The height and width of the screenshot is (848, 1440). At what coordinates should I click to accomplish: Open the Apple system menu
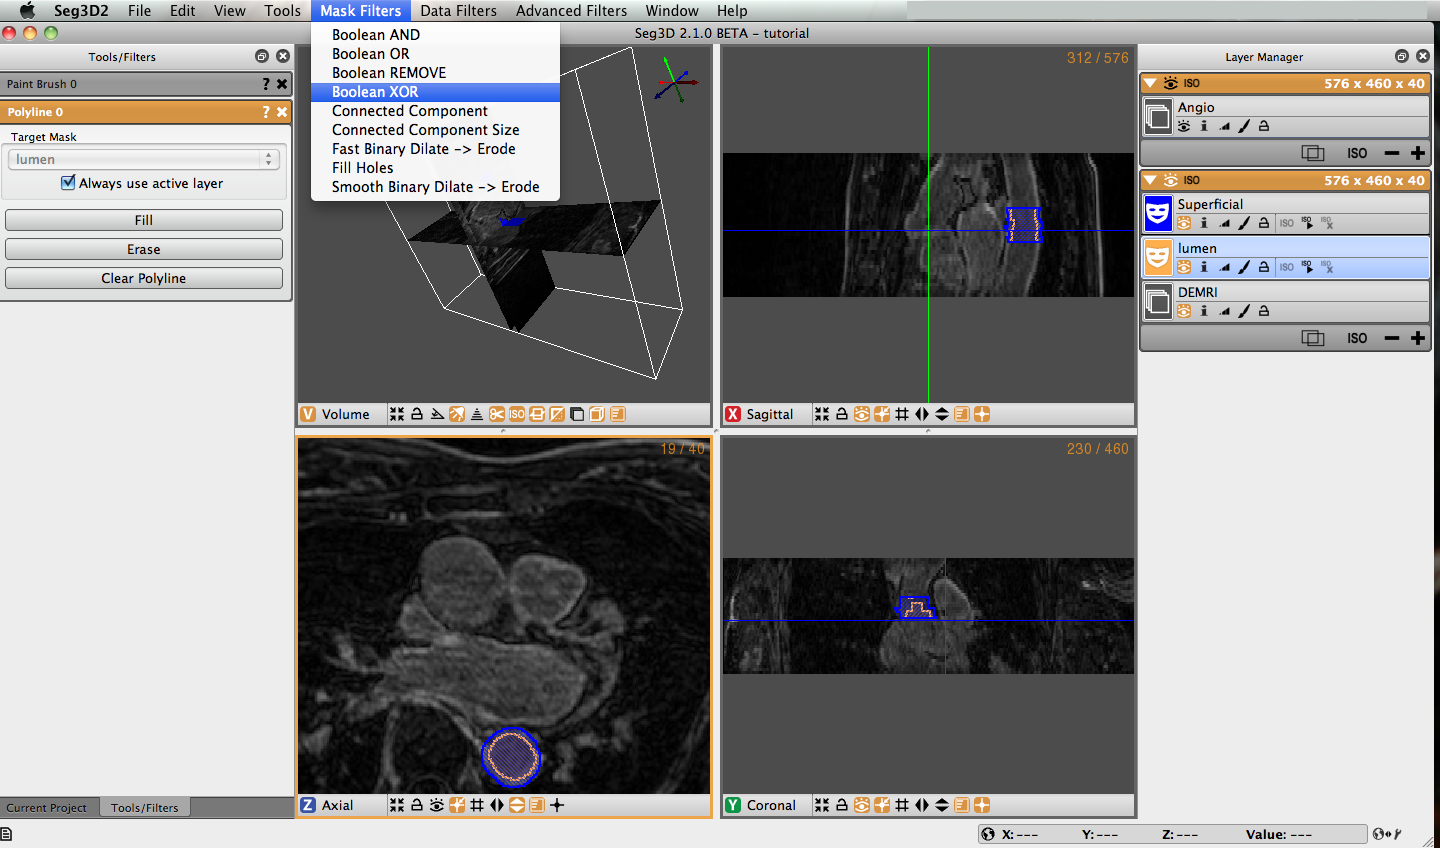coord(27,11)
